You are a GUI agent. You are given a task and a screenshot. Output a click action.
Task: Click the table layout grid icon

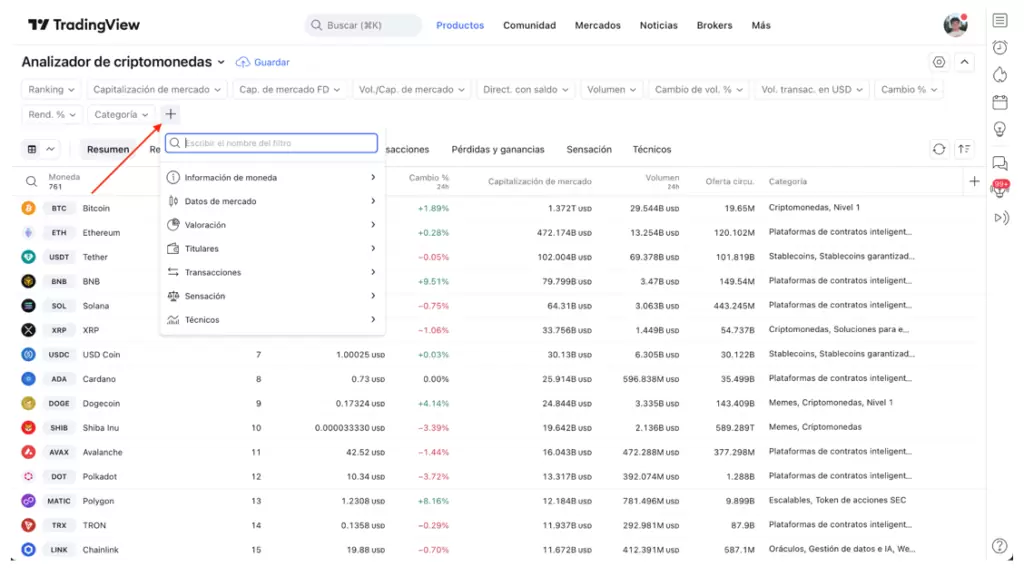tap(32, 149)
